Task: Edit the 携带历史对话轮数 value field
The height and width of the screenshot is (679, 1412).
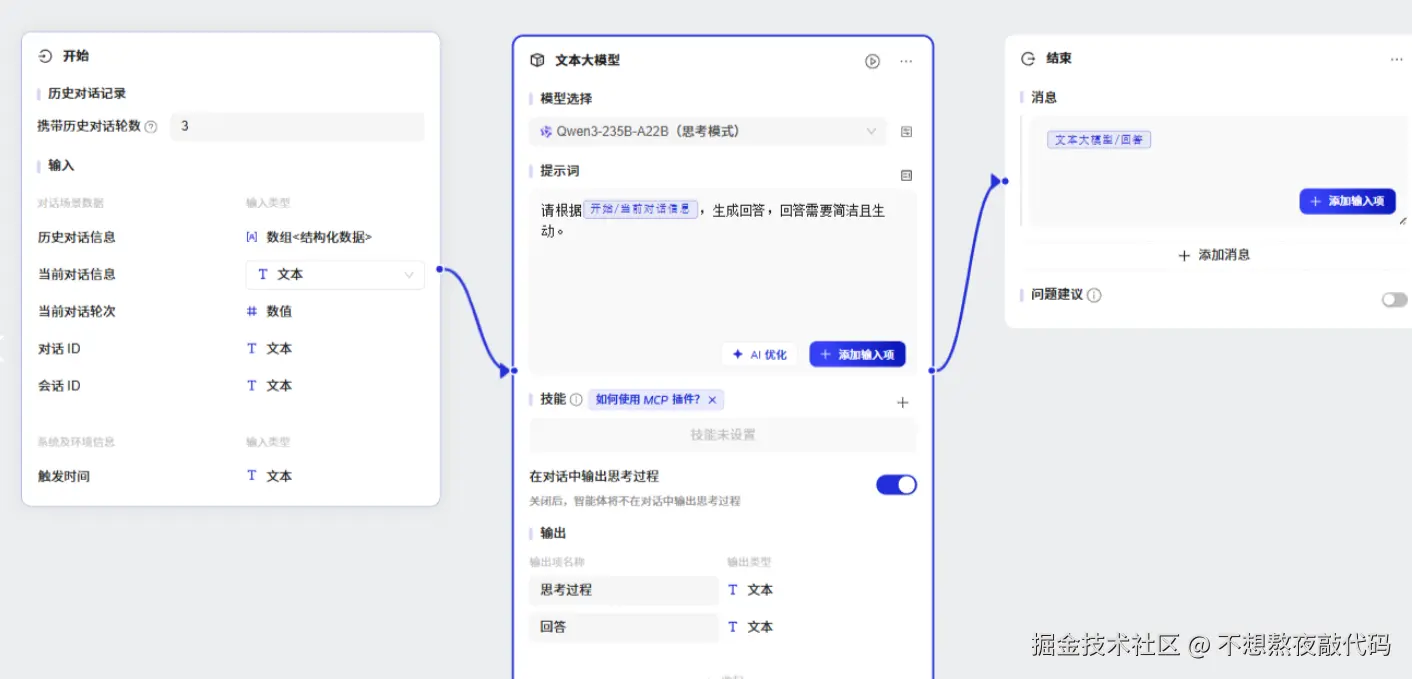Action: click(x=297, y=127)
